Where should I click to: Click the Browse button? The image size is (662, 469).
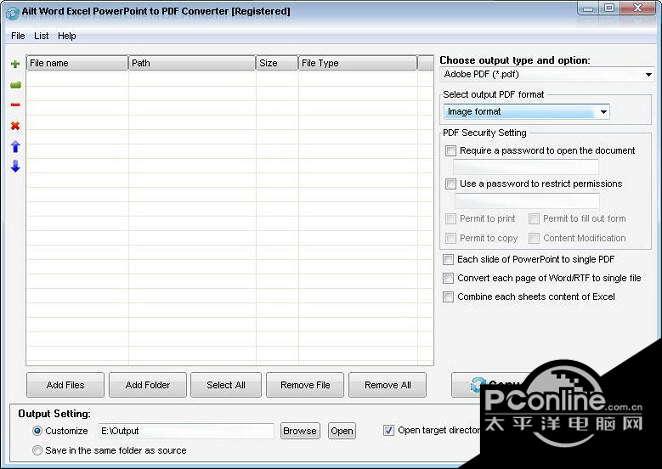(x=300, y=431)
